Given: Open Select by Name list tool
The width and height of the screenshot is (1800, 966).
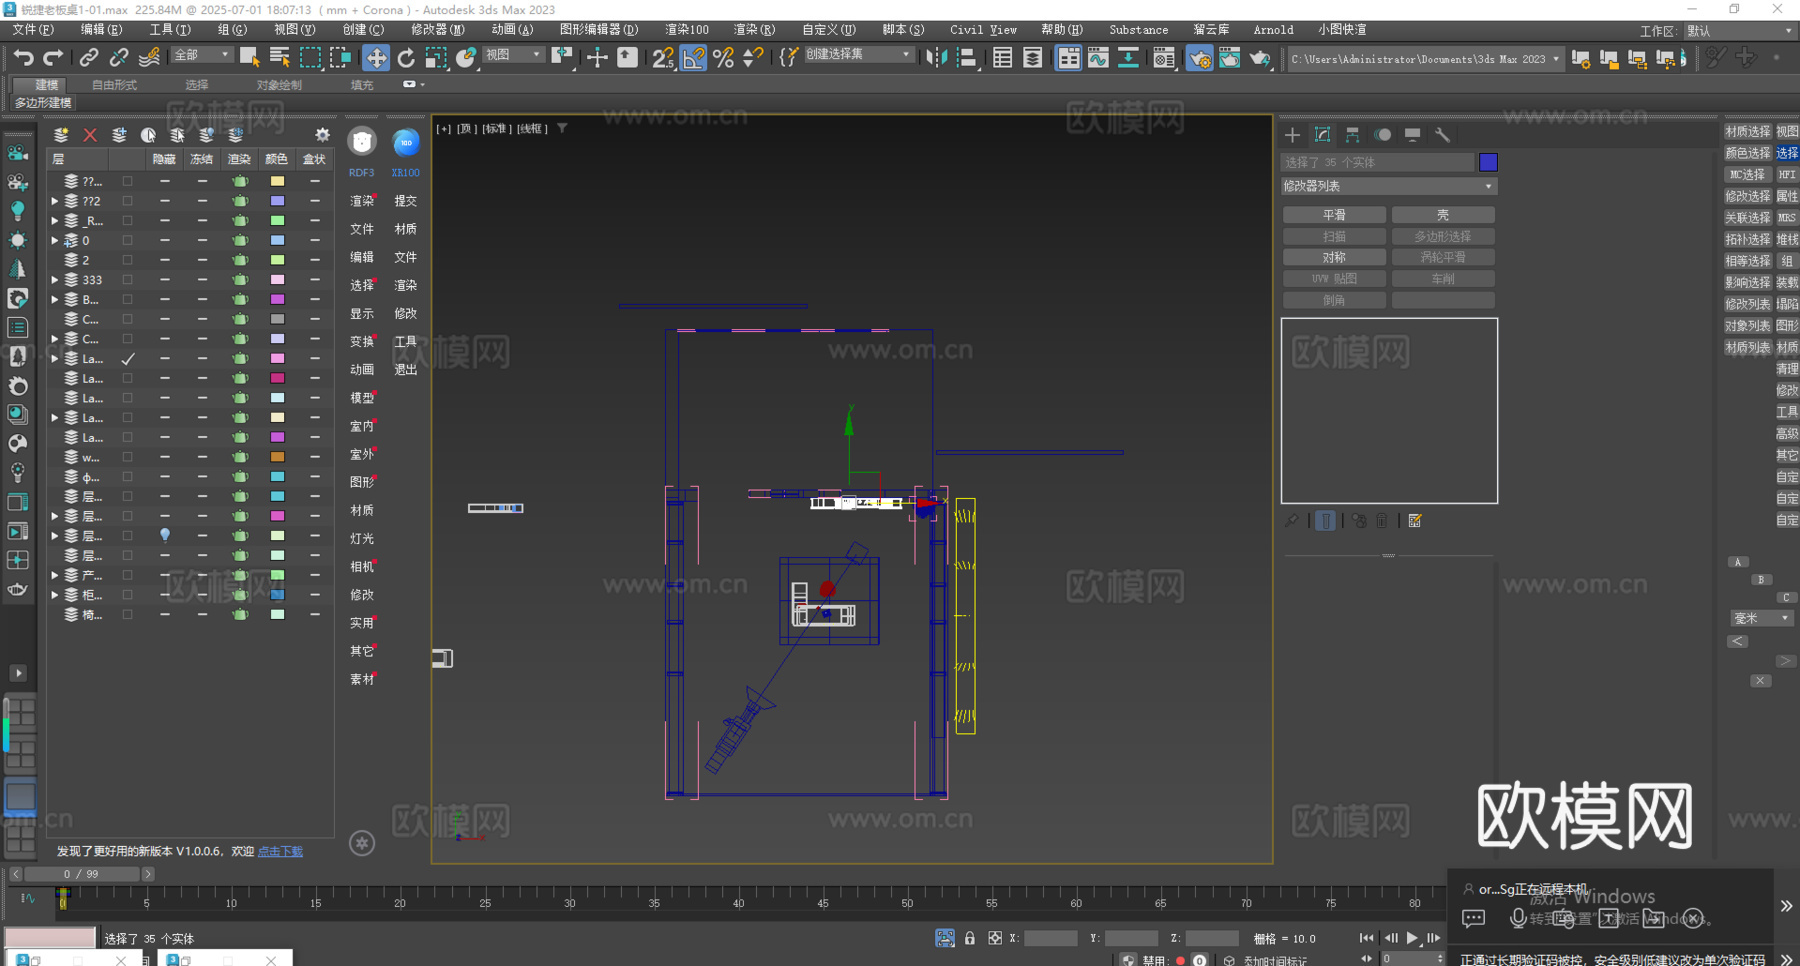Looking at the screenshot, I should click(x=280, y=58).
